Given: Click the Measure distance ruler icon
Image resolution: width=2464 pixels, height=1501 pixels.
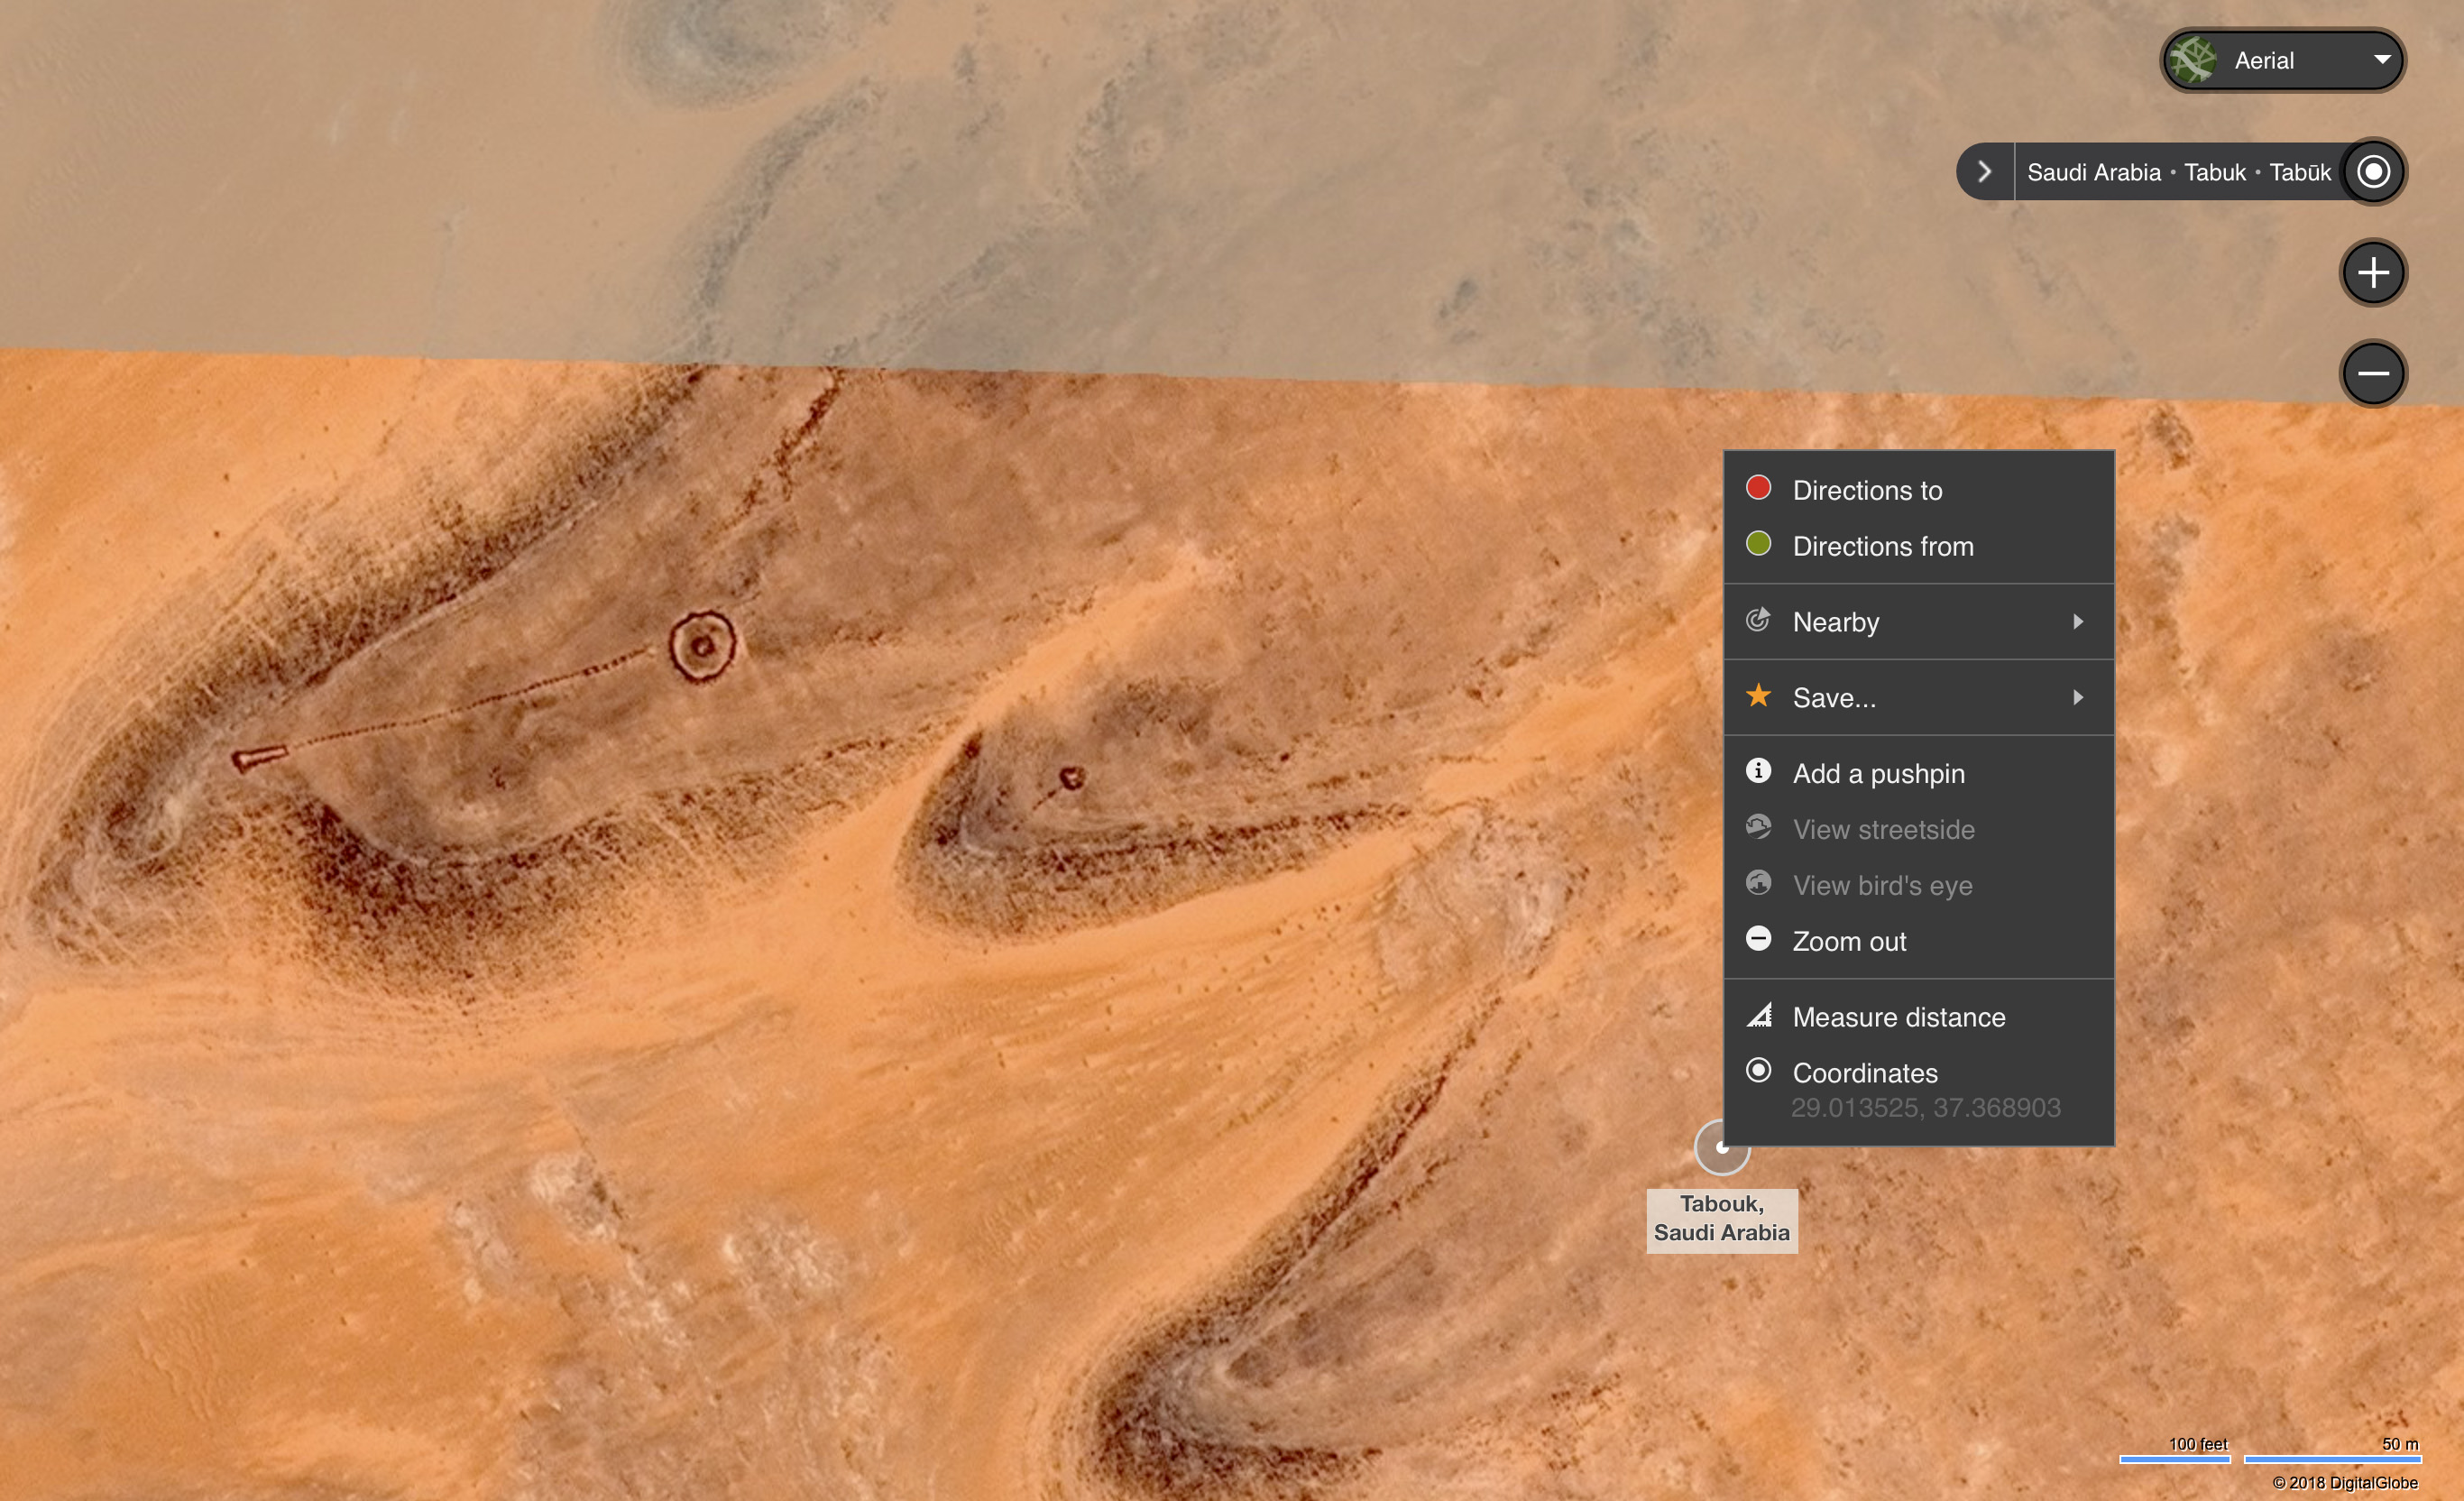Looking at the screenshot, I should 1758,1015.
